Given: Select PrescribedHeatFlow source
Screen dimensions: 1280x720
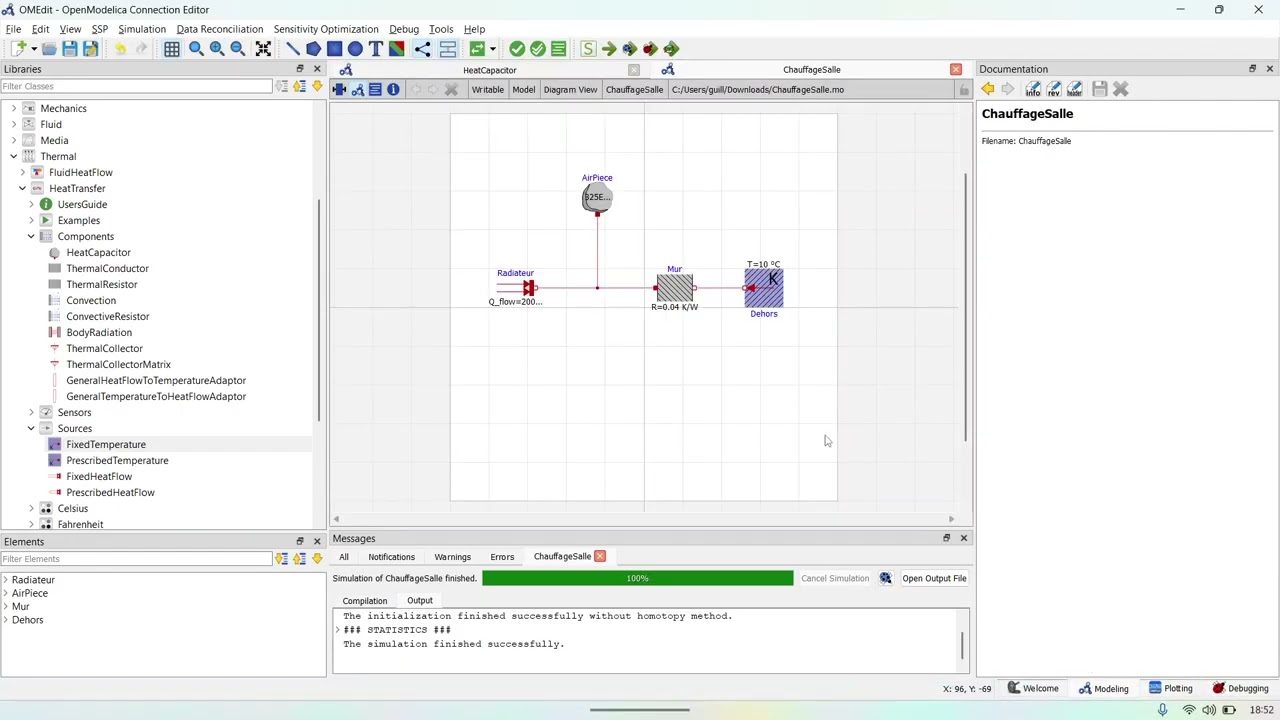Looking at the screenshot, I should 110,492.
